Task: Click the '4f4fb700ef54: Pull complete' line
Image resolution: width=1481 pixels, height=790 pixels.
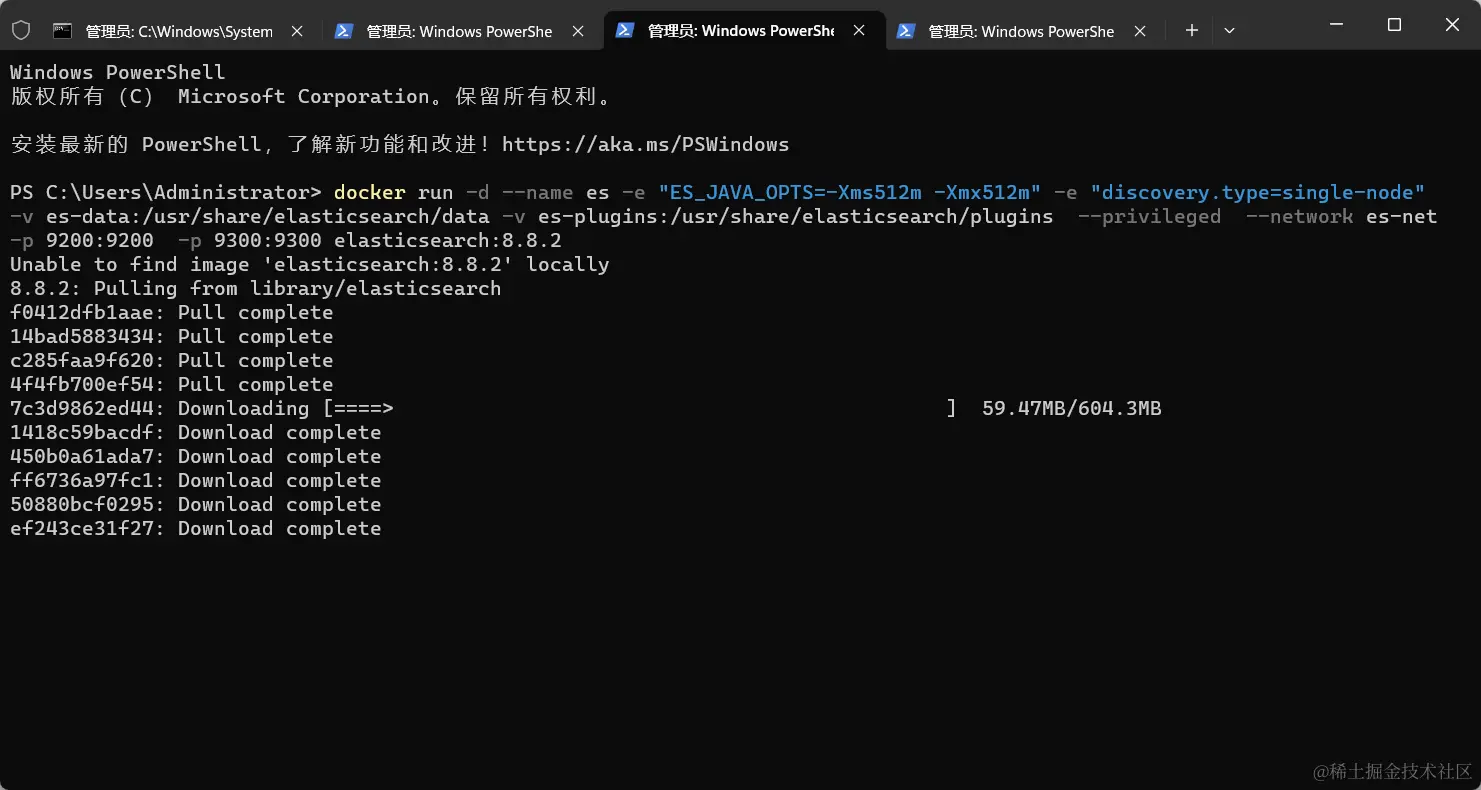Action: click(172, 384)
